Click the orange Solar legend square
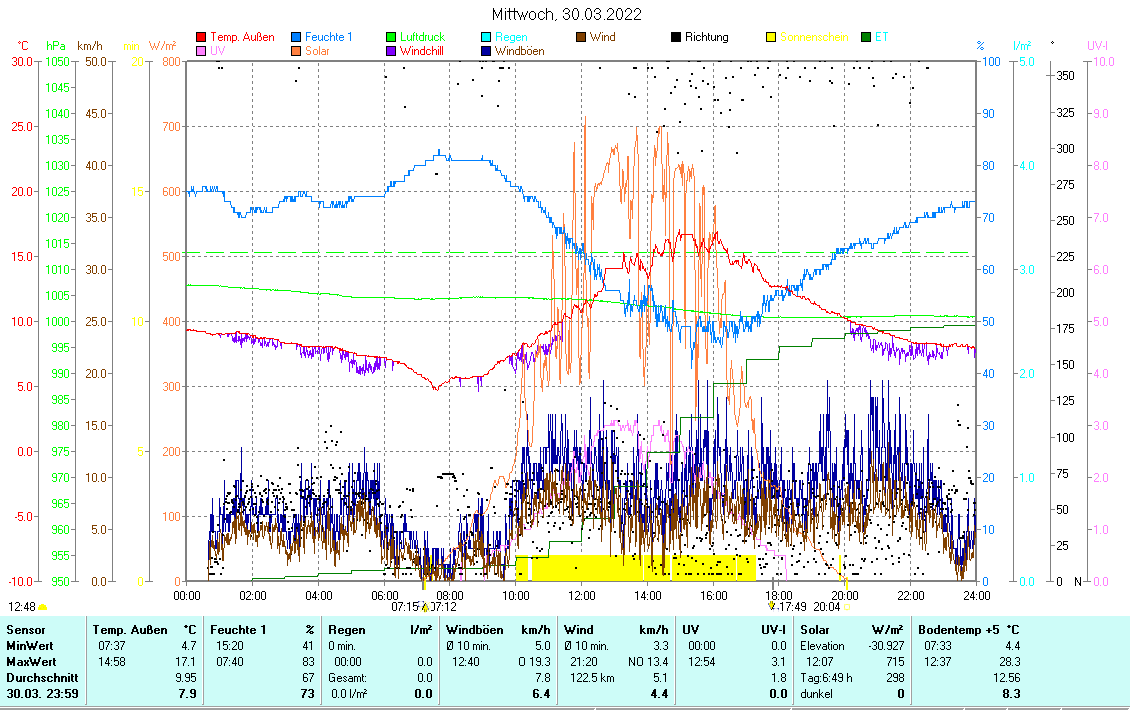Viewport: 1130px width, 710px height. (x=297, y=50)
